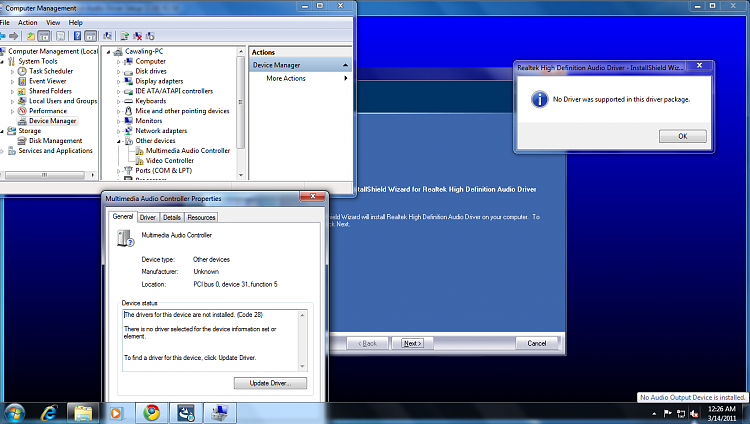Open the View menu
Viewport: 750px width, 424px height.
[53, 22]
